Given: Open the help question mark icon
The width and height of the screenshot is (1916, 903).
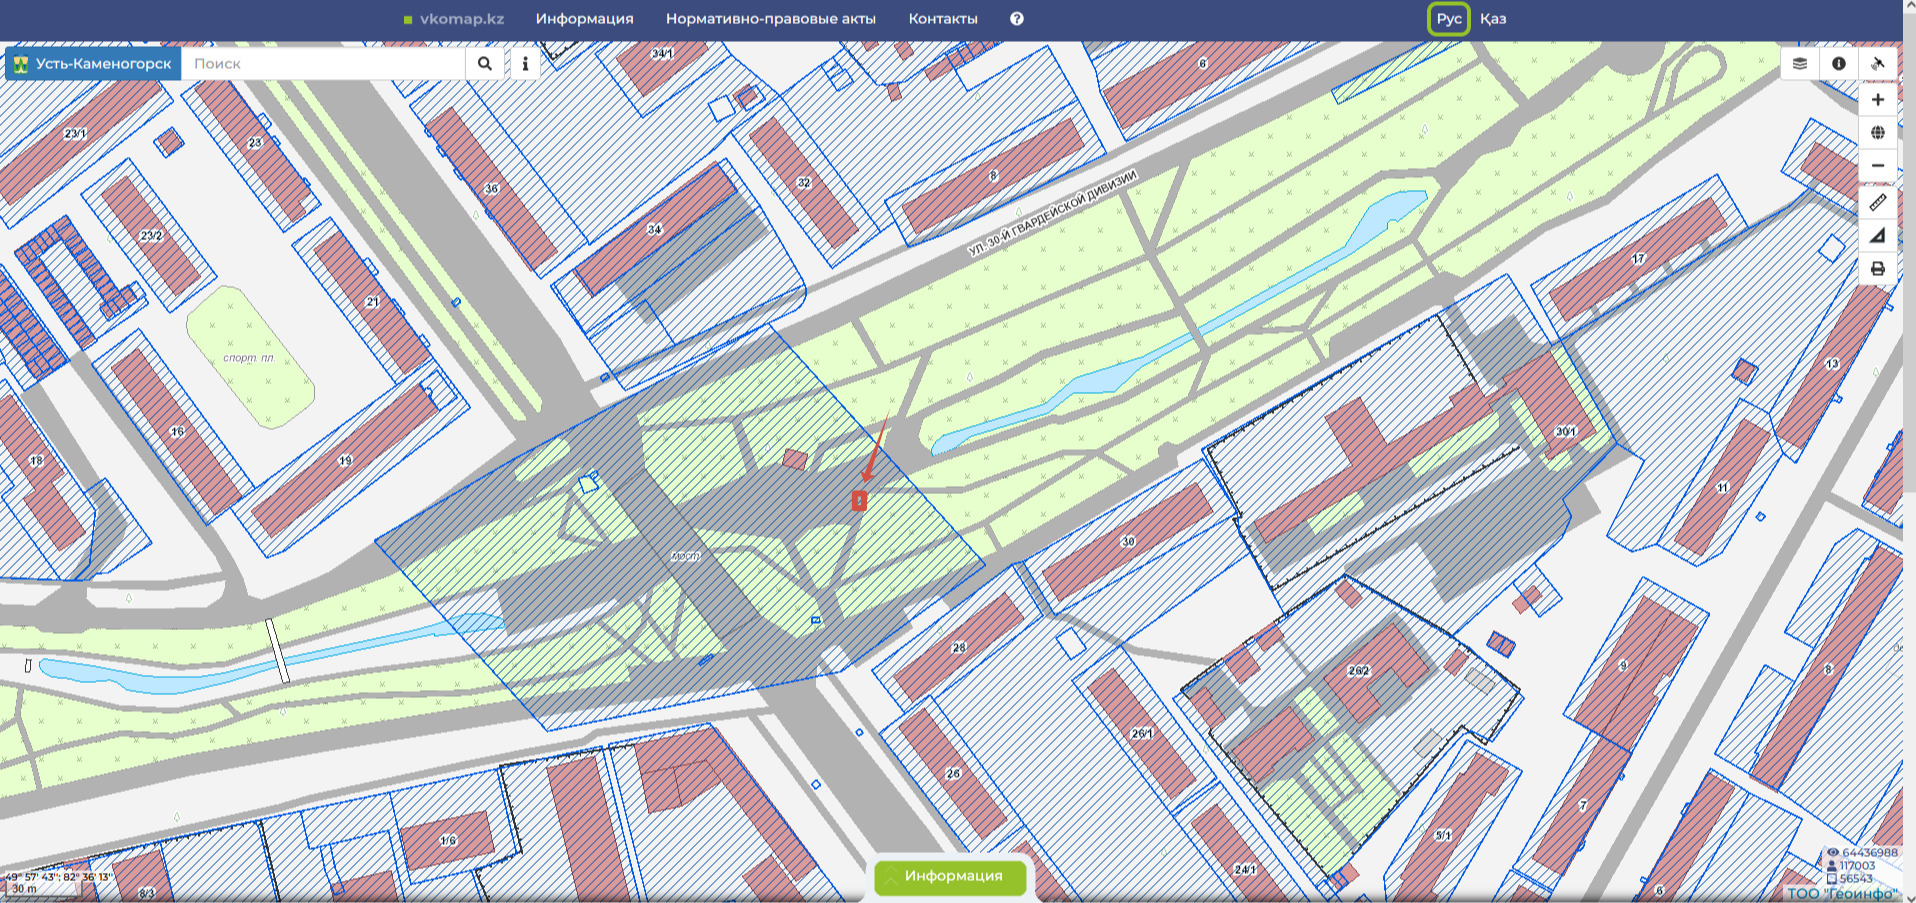Looking at the screenshot, I should click(1017, 19).
